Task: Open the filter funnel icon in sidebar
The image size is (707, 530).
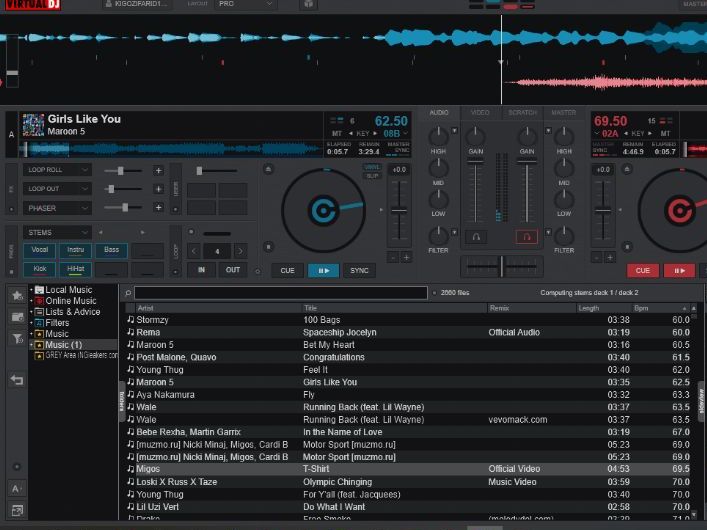Action: pyautogui.click(x=17, y=338)
